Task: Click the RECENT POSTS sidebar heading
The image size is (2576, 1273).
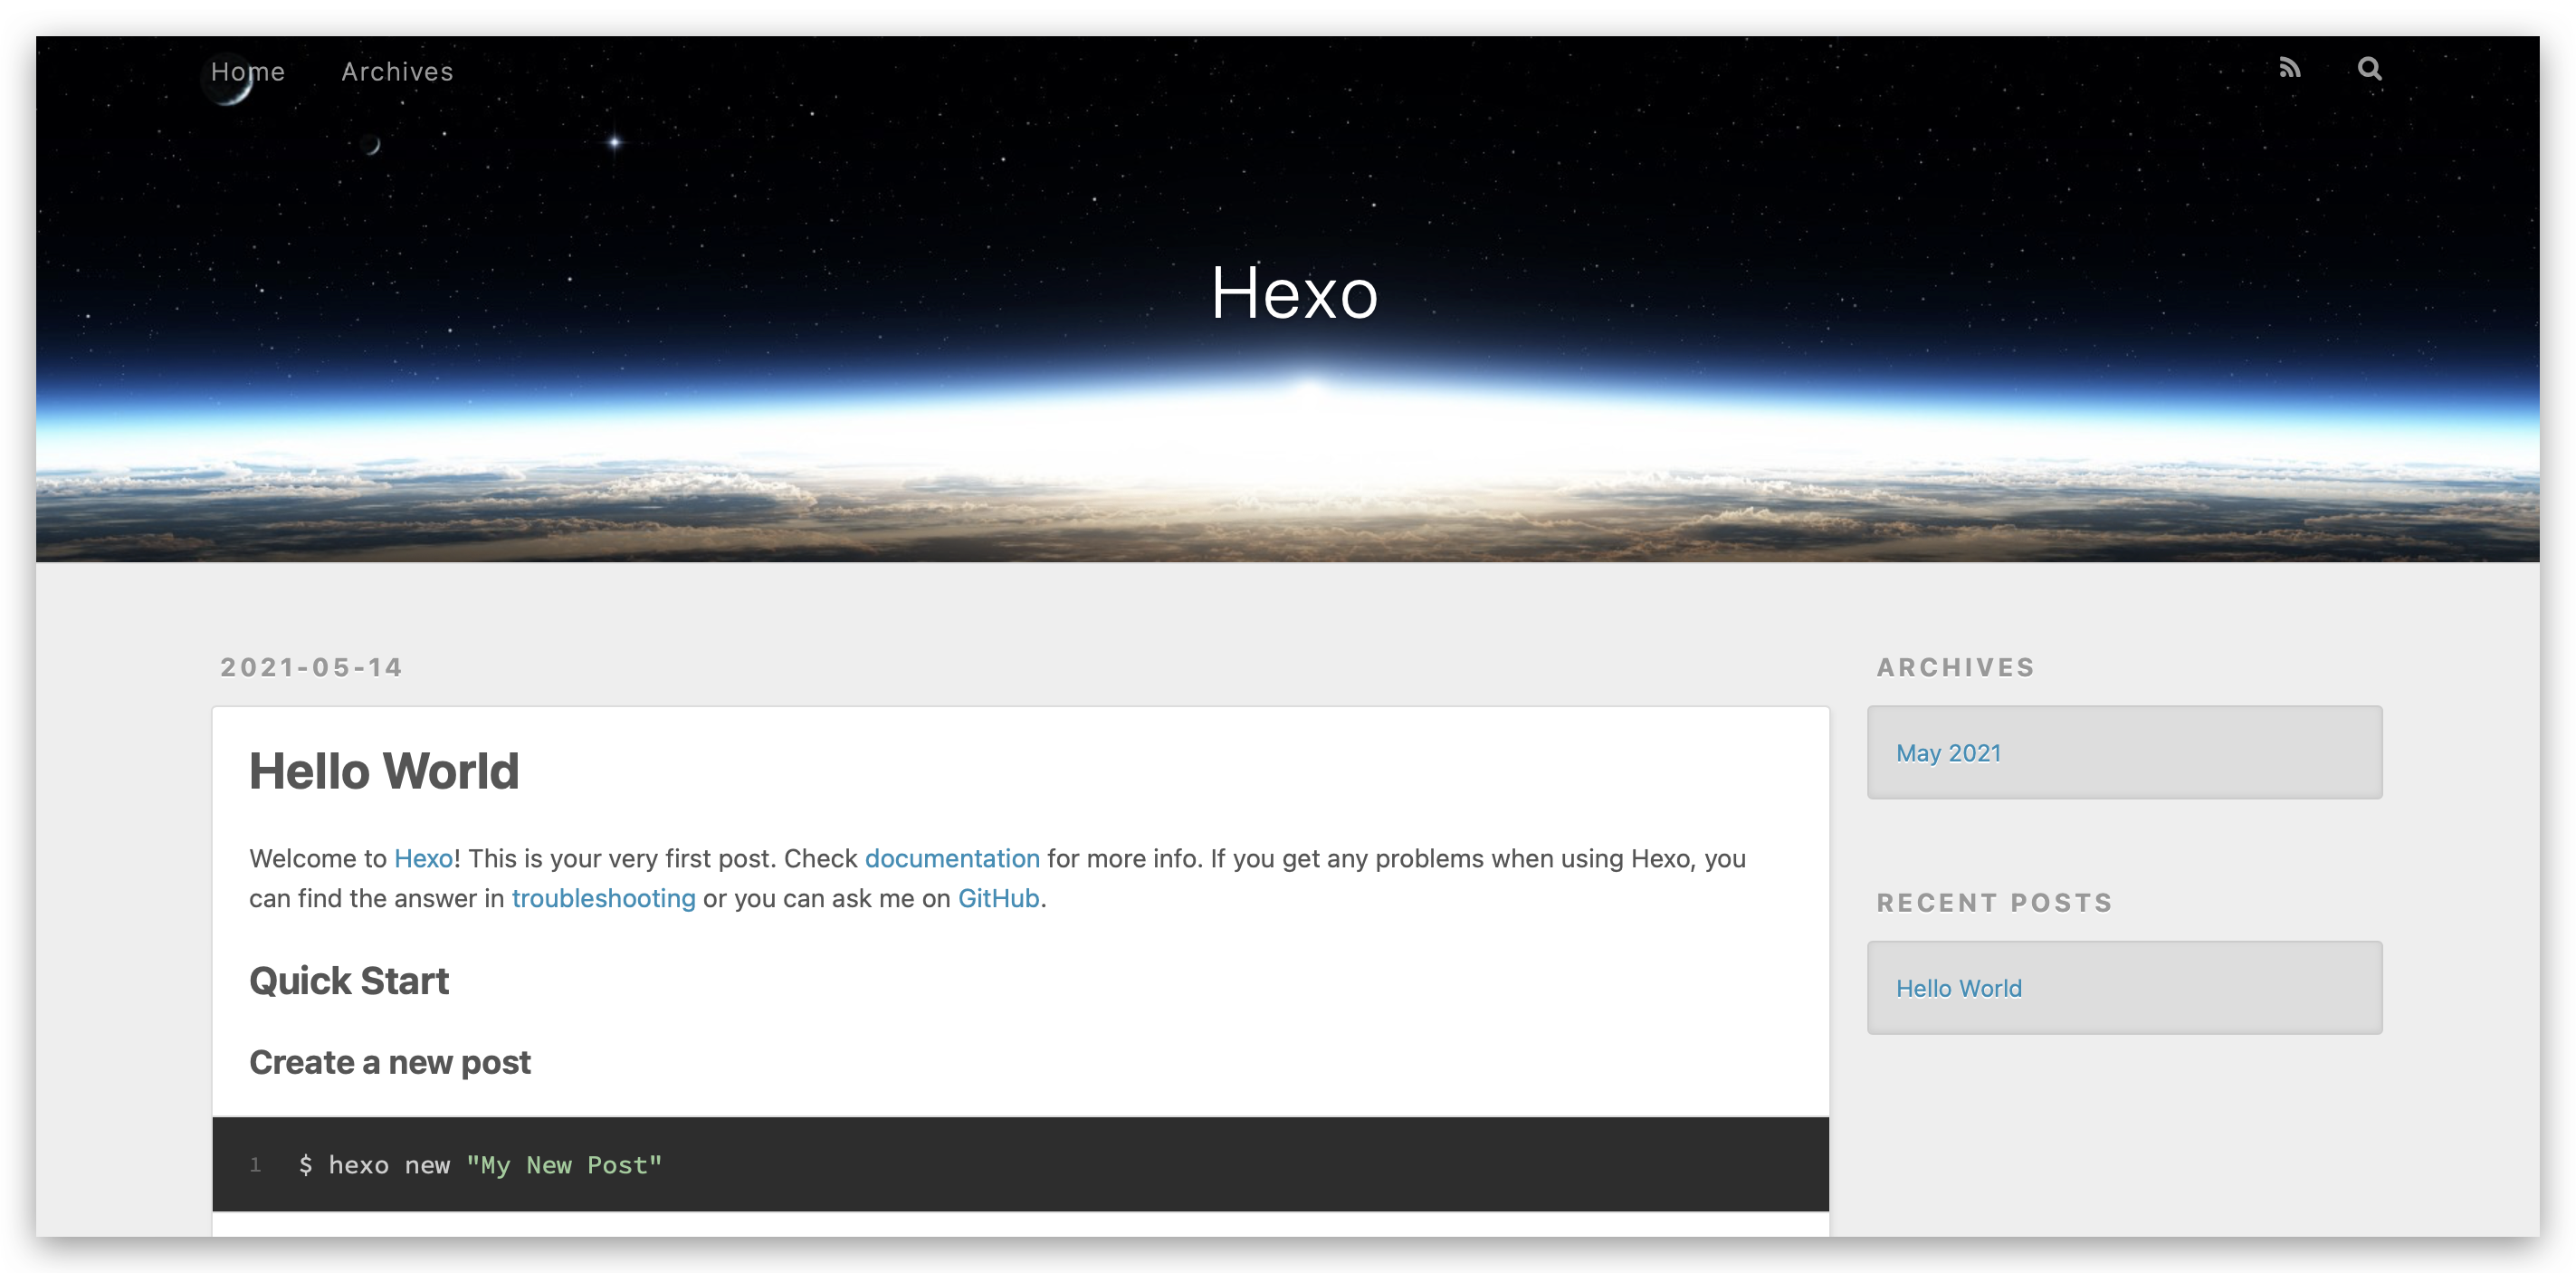Action: 1994,902
